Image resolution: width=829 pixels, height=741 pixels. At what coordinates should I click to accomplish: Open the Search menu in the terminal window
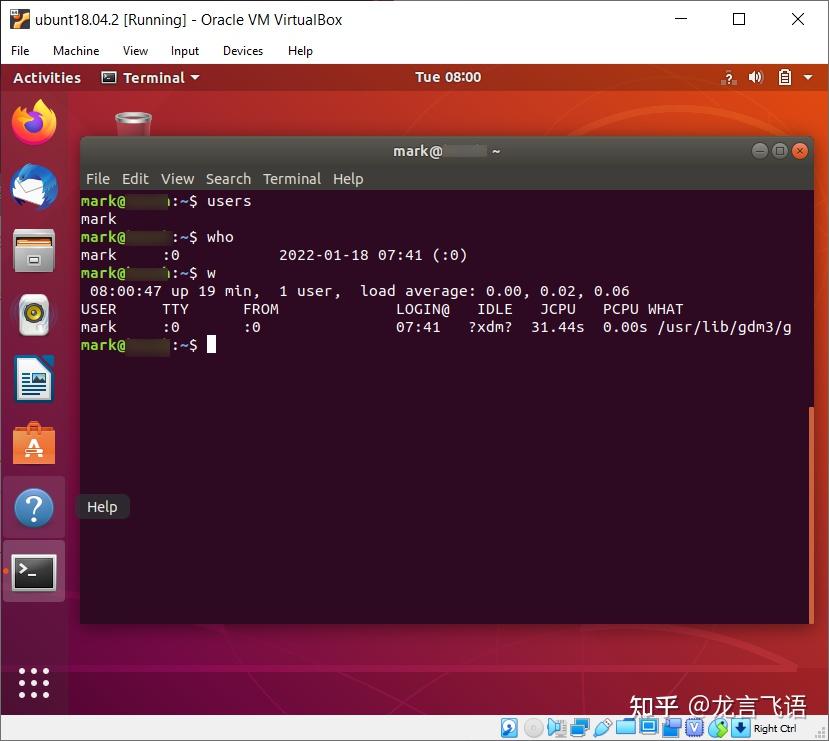[x=228, y=179]
